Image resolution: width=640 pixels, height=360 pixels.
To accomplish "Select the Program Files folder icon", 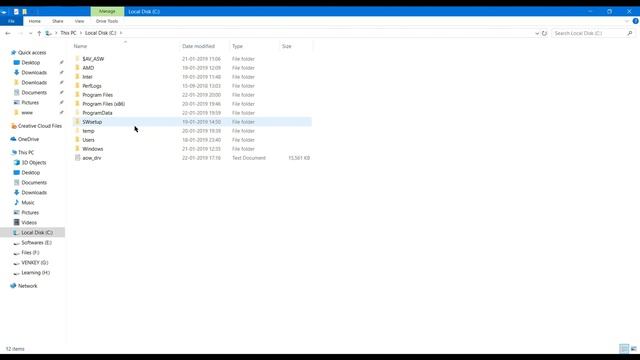I will pyautogui.click(x=77, y=95).
